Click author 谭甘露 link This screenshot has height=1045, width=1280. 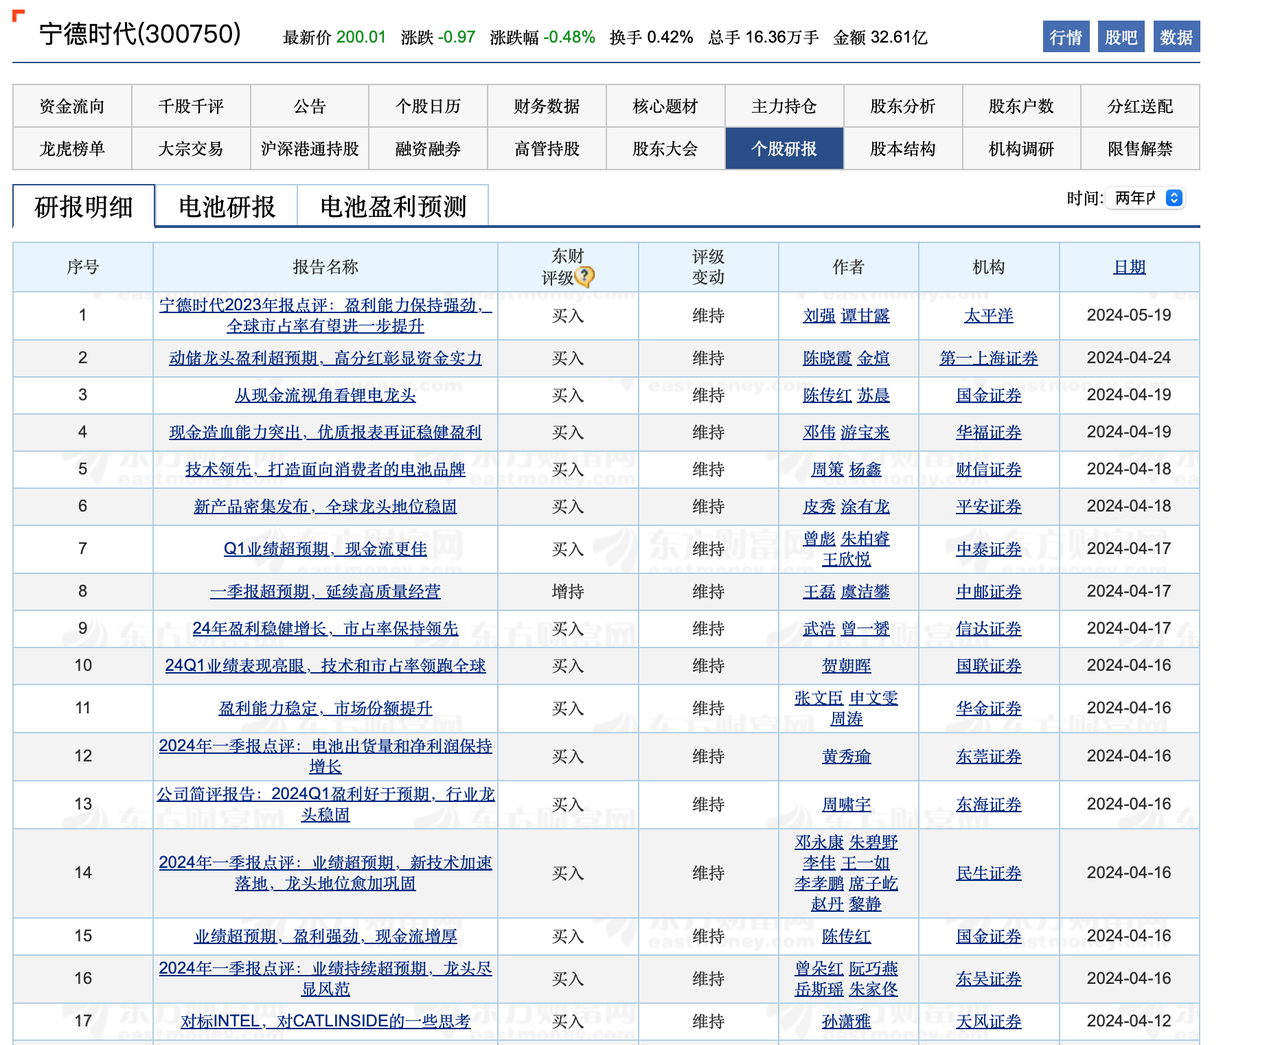click(x=865, y=315)
